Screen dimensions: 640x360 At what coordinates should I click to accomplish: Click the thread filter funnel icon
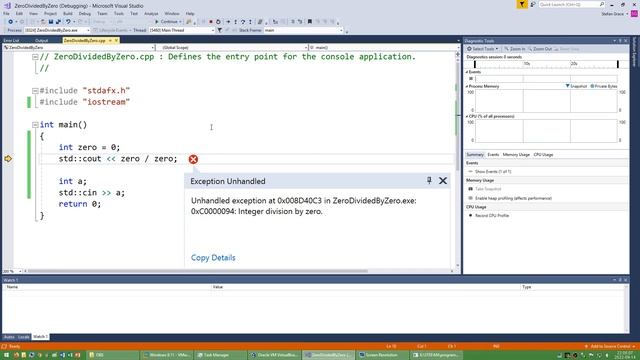click(220, 30)
